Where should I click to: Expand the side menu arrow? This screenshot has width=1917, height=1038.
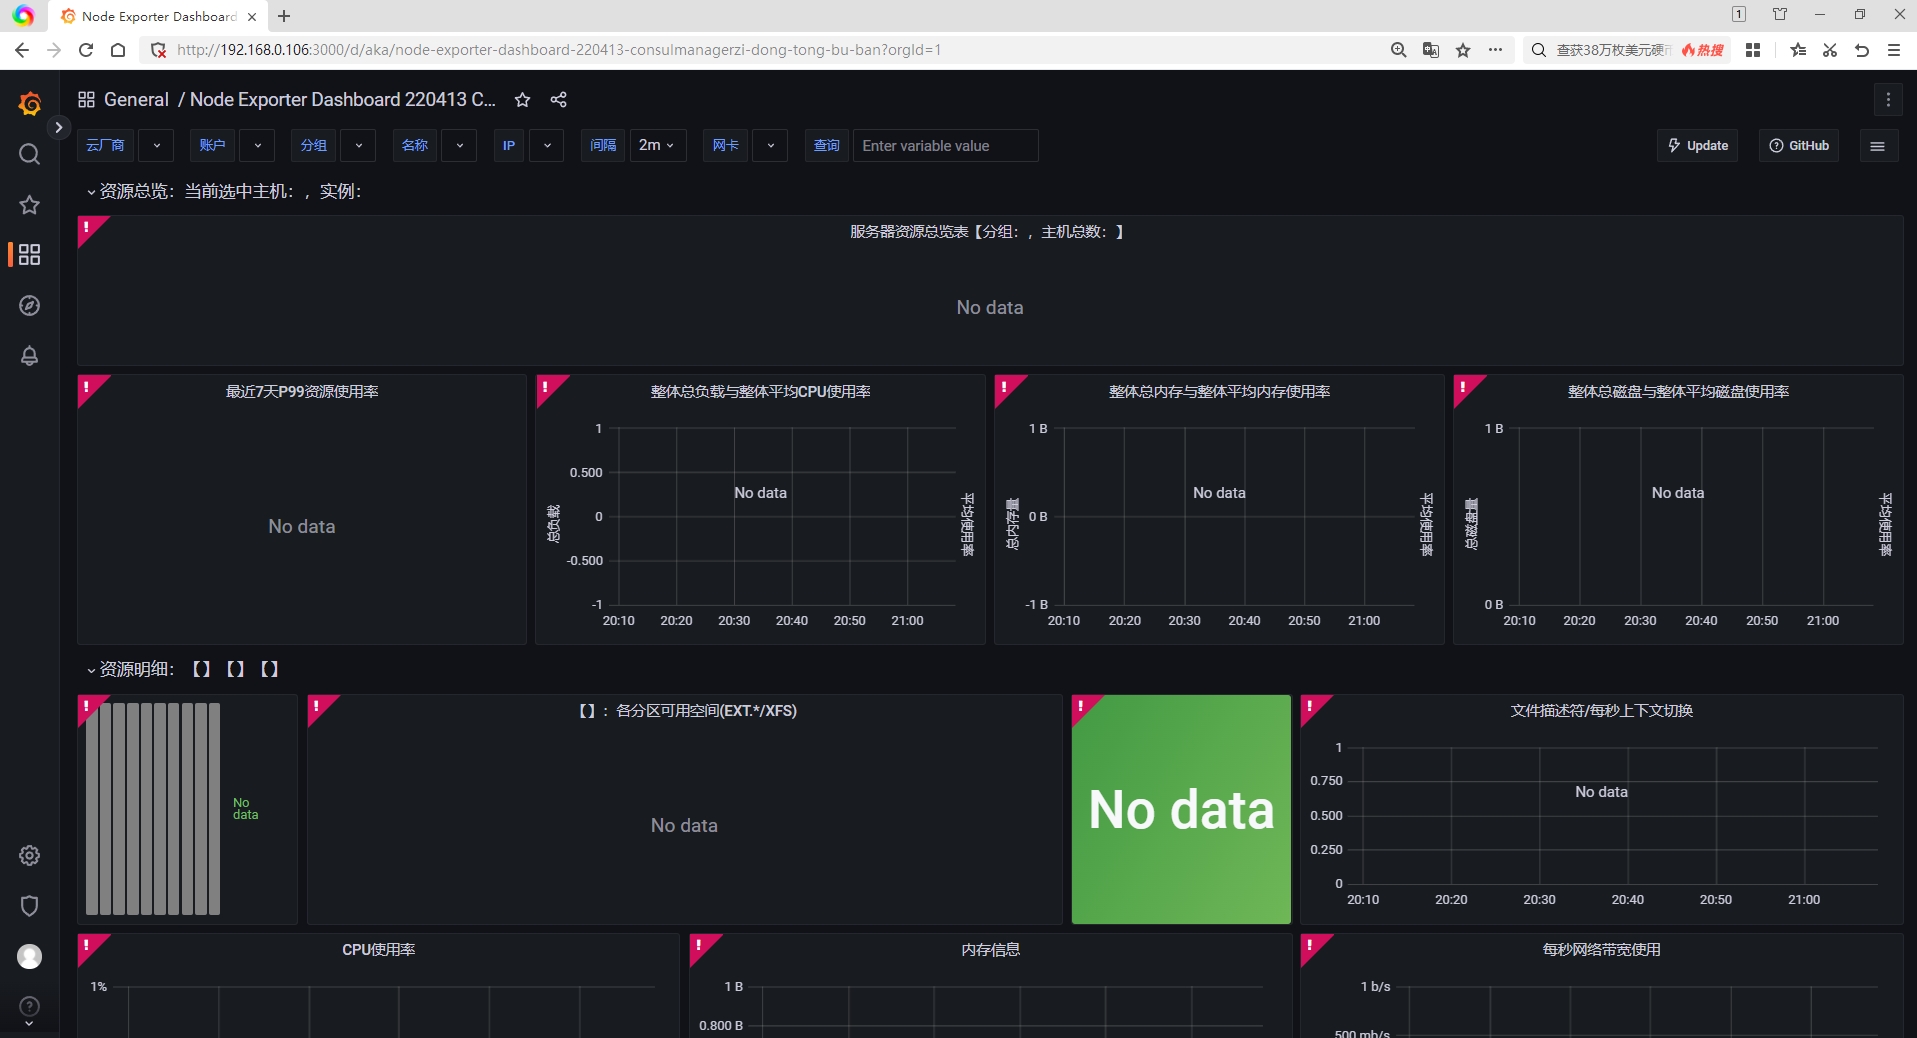pos(59,127)
